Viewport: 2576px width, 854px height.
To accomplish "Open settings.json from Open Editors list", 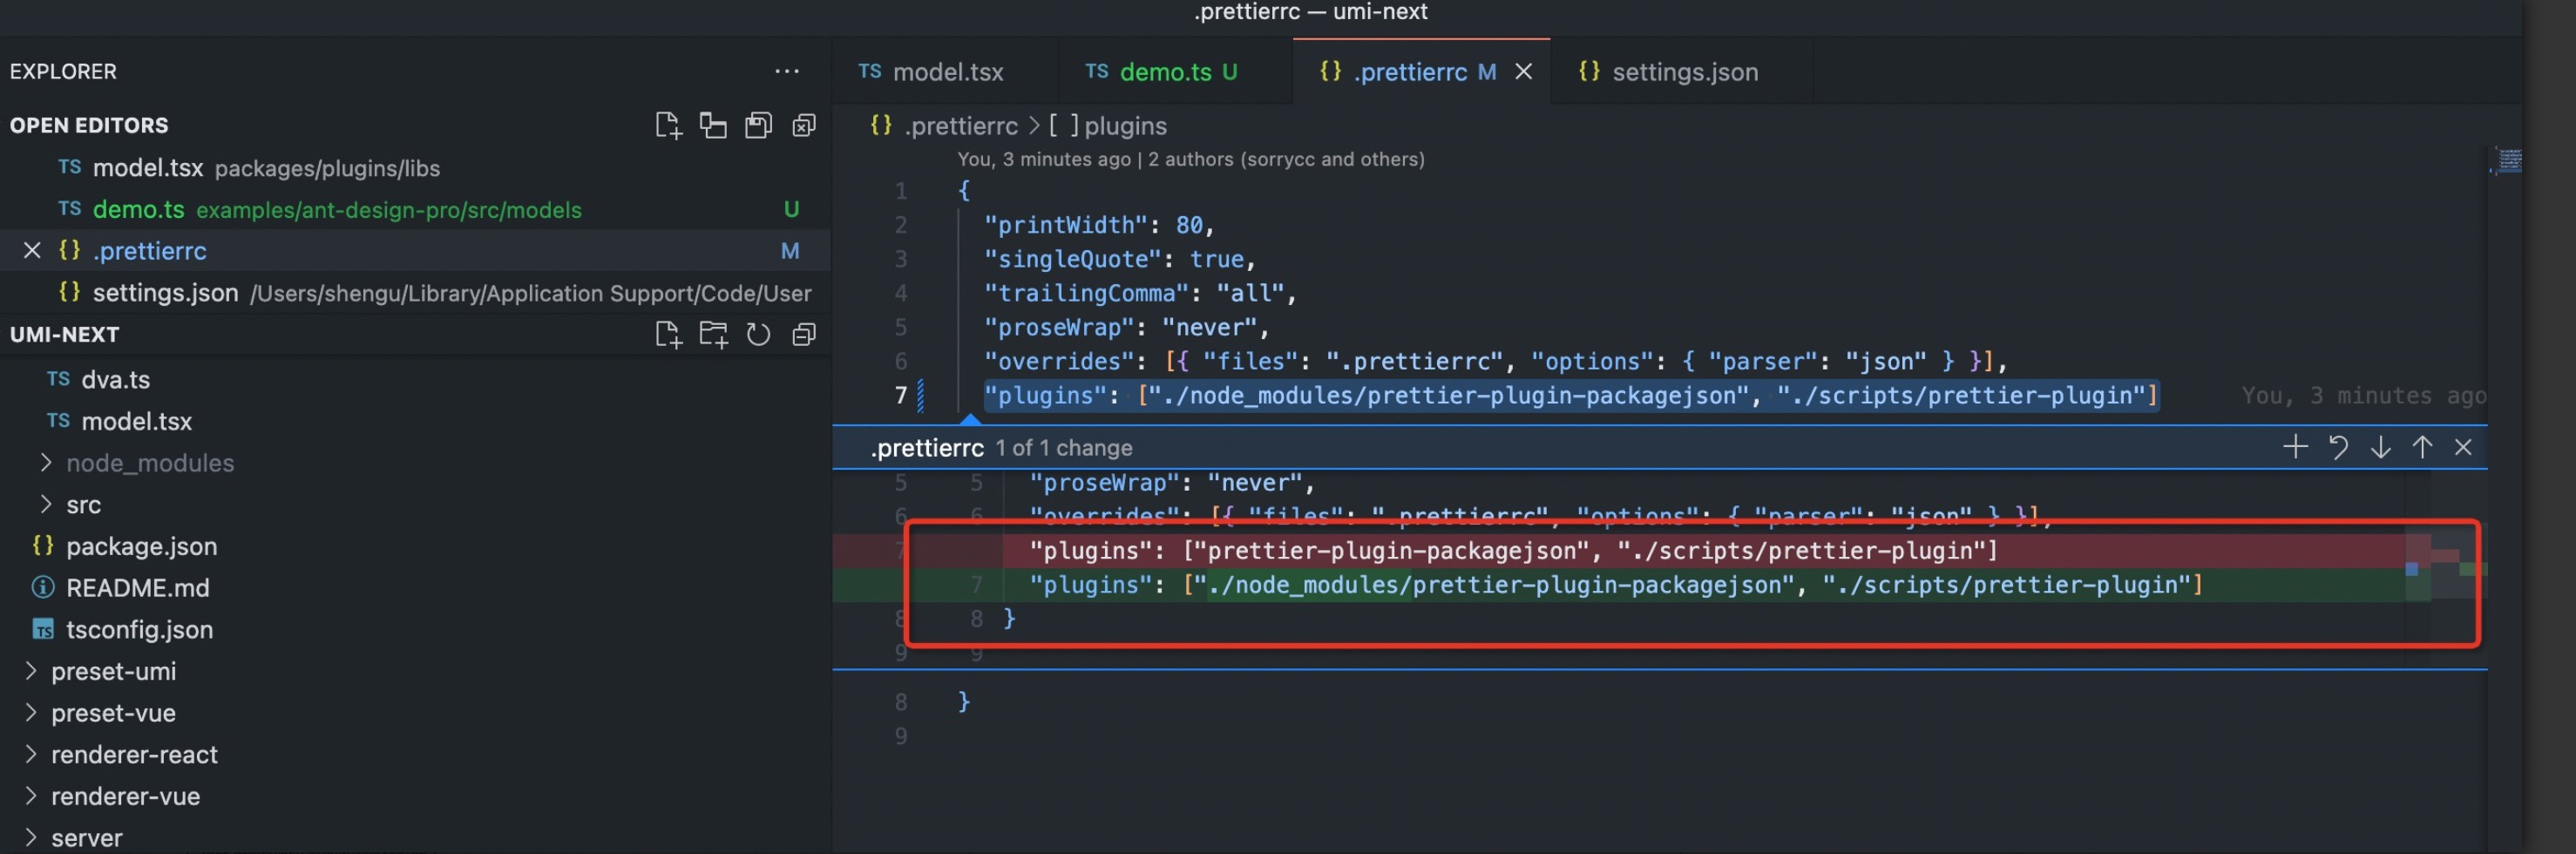I will [x=415, y=292].
